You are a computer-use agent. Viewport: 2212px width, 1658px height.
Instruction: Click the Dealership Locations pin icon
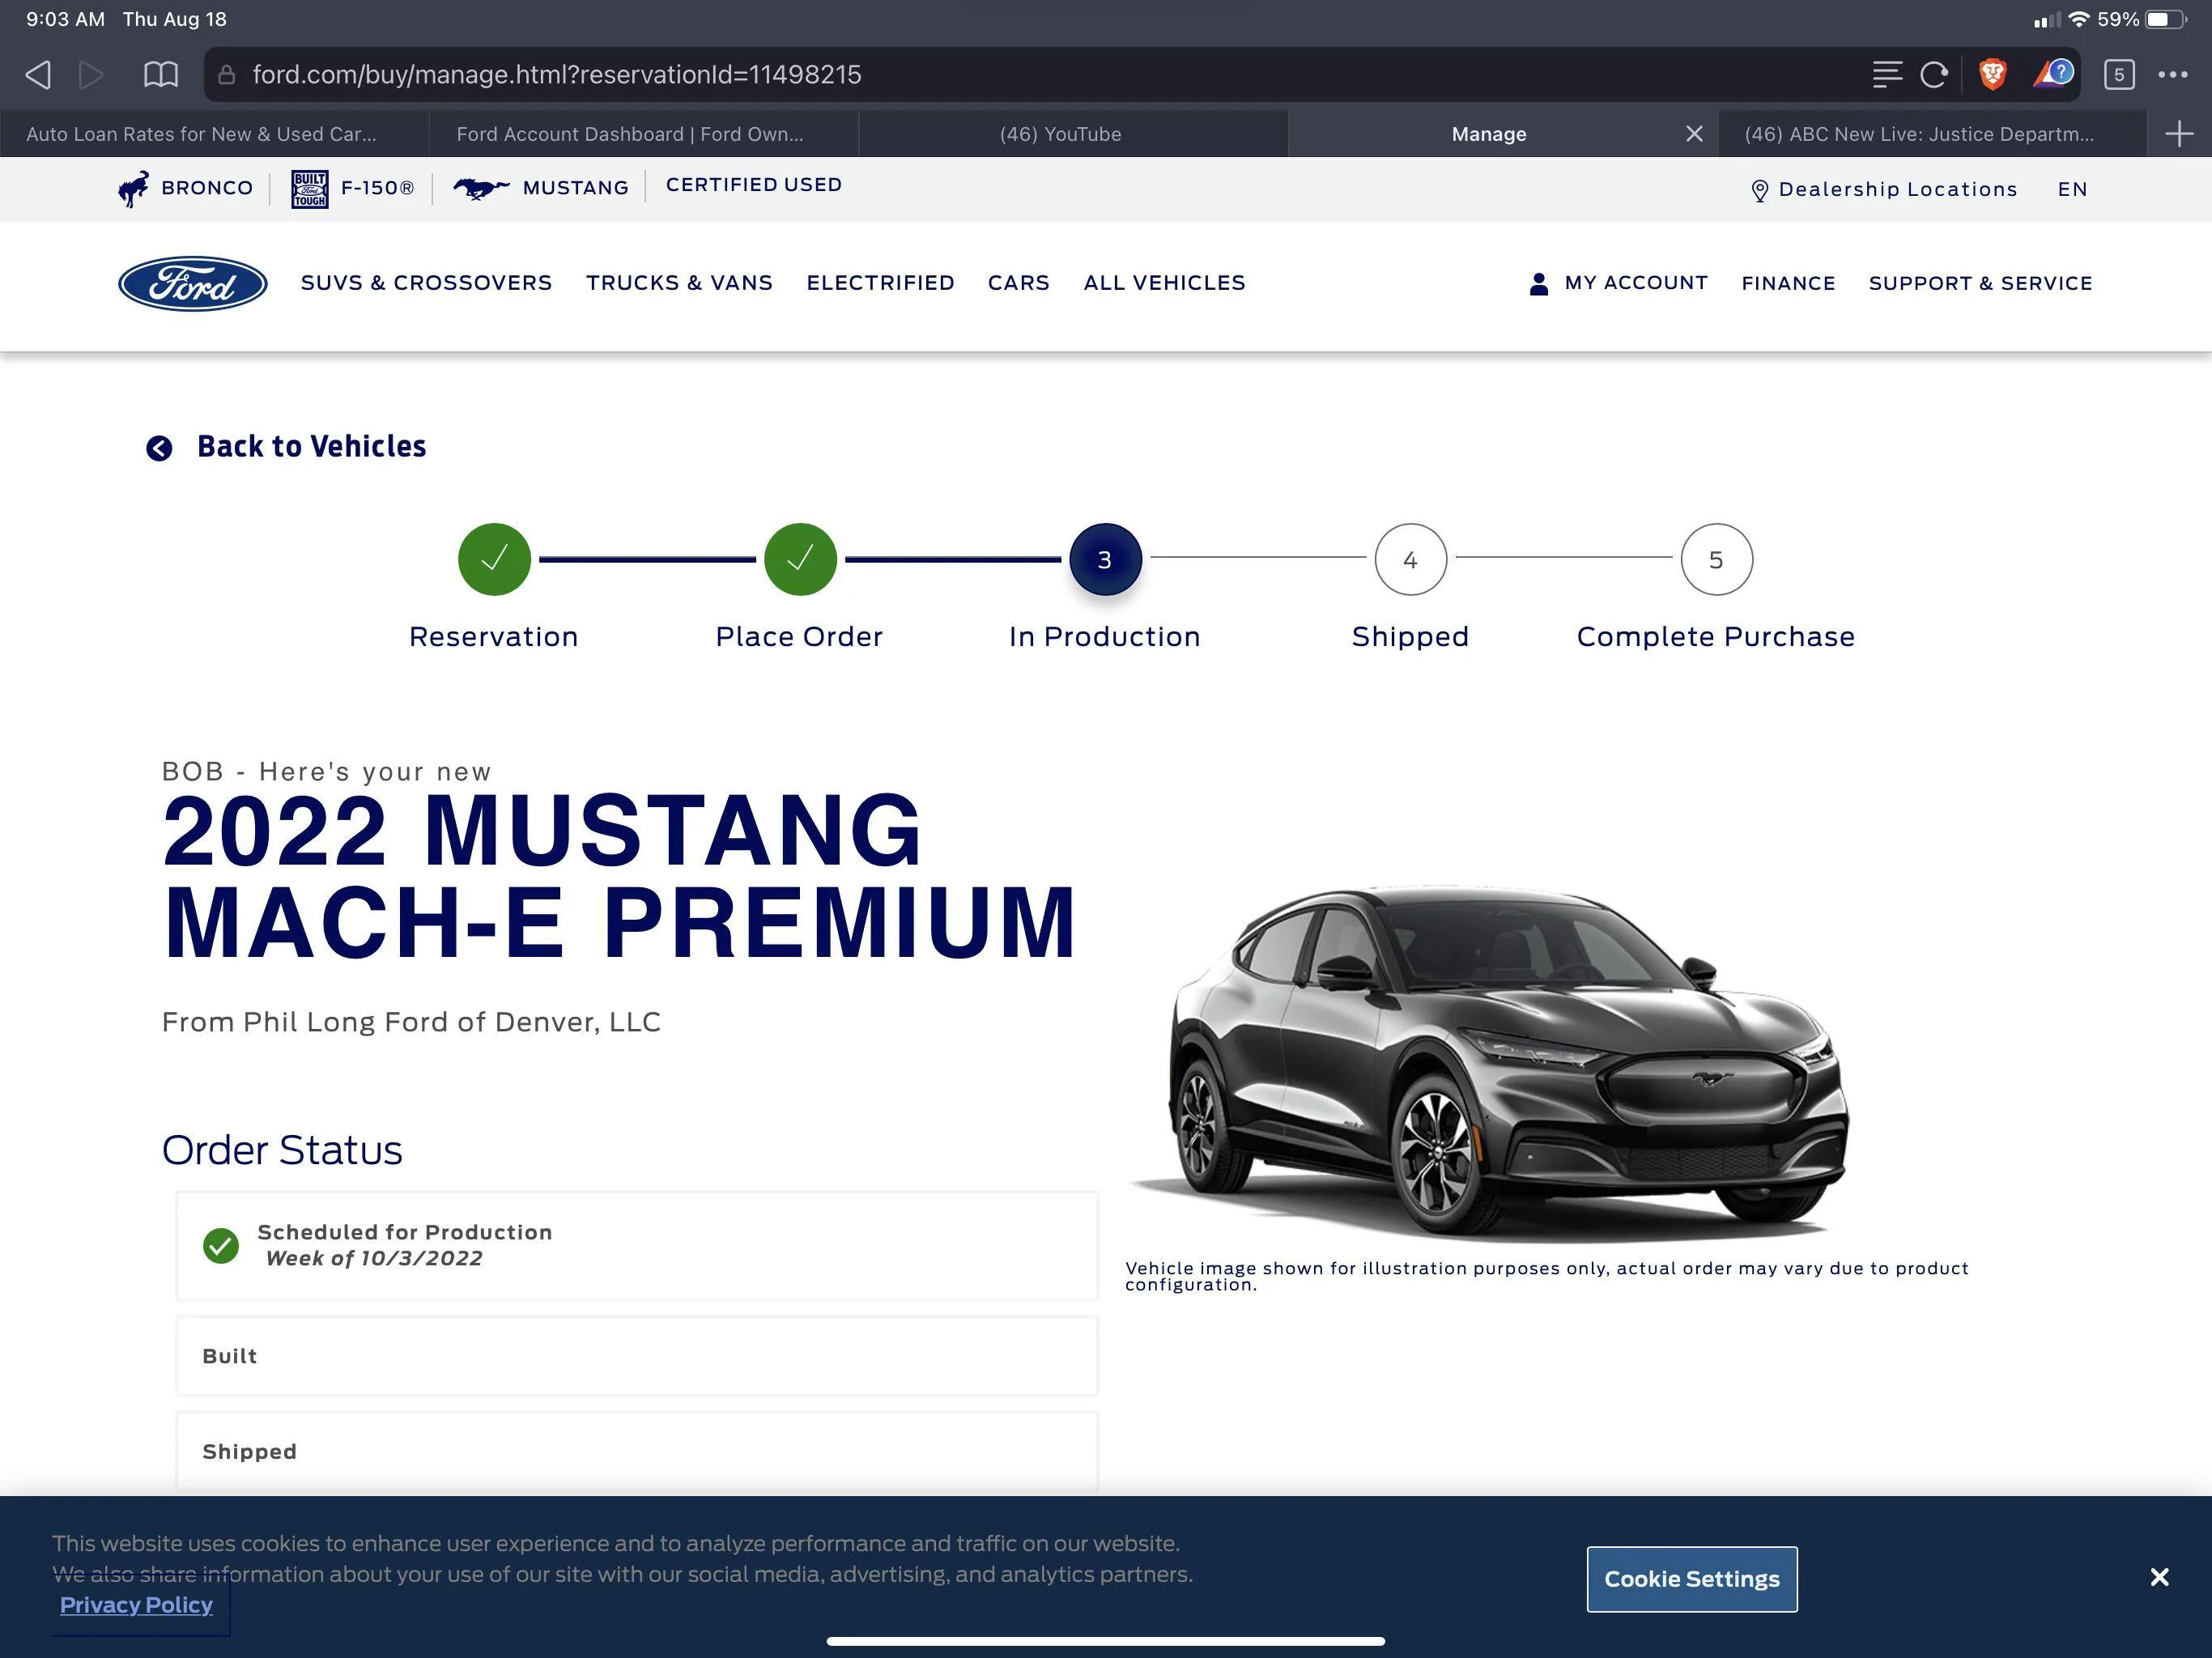pos(1760,190)
